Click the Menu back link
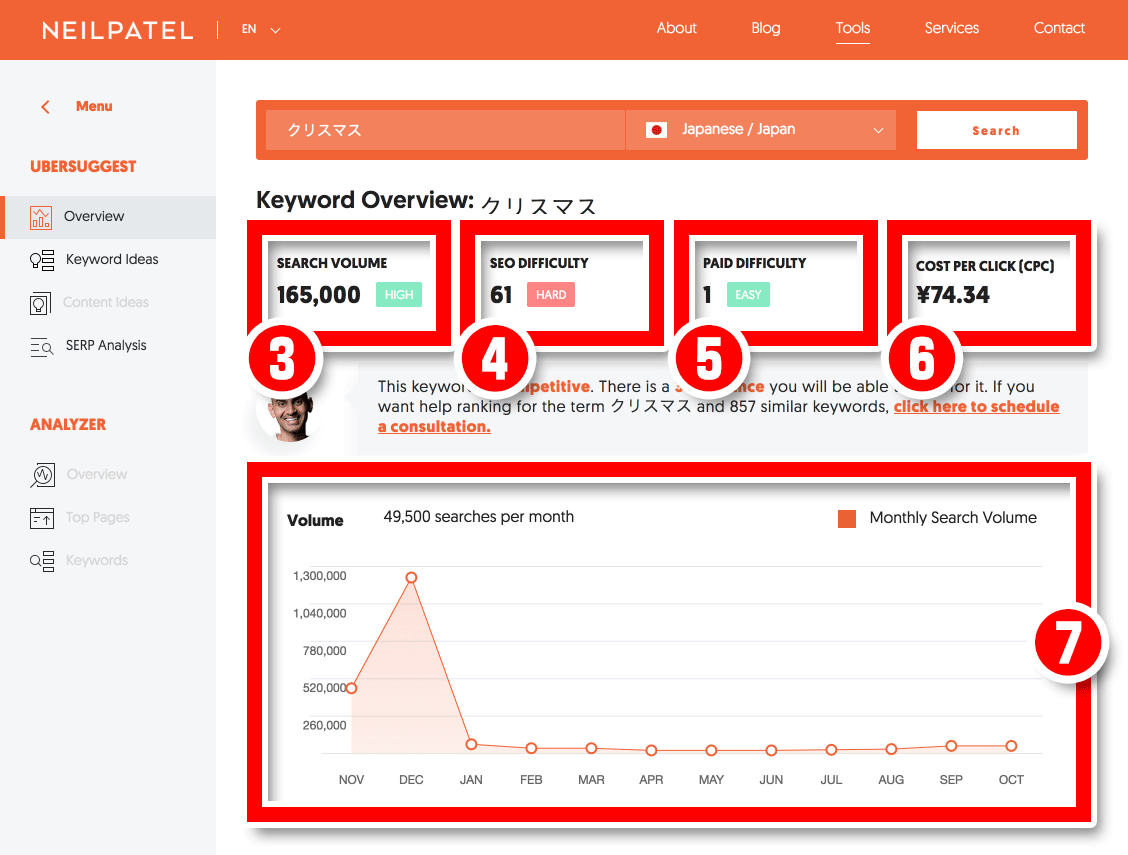Image resolution: width=1128 pixels, height=855 pixels. (94, 106)
